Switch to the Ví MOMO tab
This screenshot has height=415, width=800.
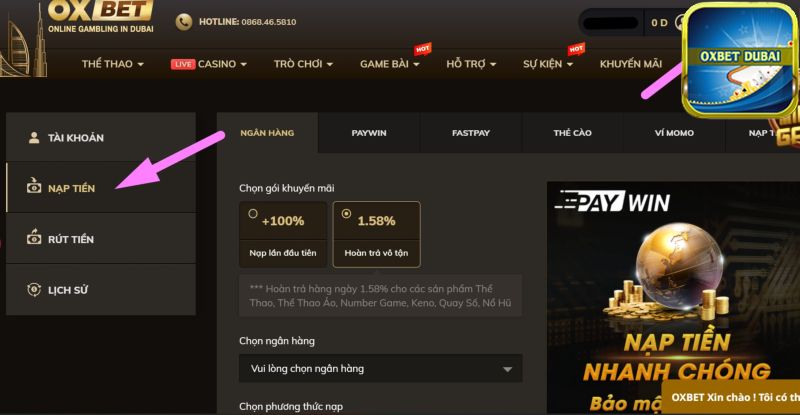pos(674,133)
